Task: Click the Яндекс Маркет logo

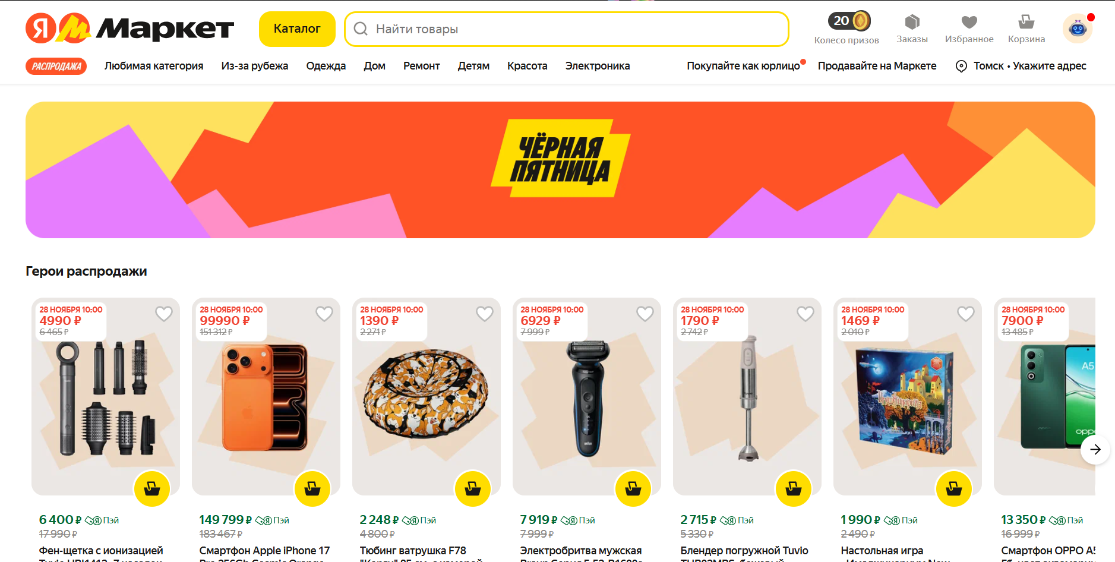Action: pyautogui.click(x=130, y=29)
